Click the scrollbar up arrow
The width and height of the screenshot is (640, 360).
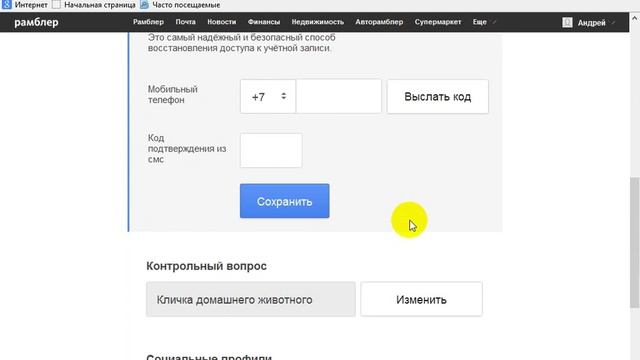point(634,18)
